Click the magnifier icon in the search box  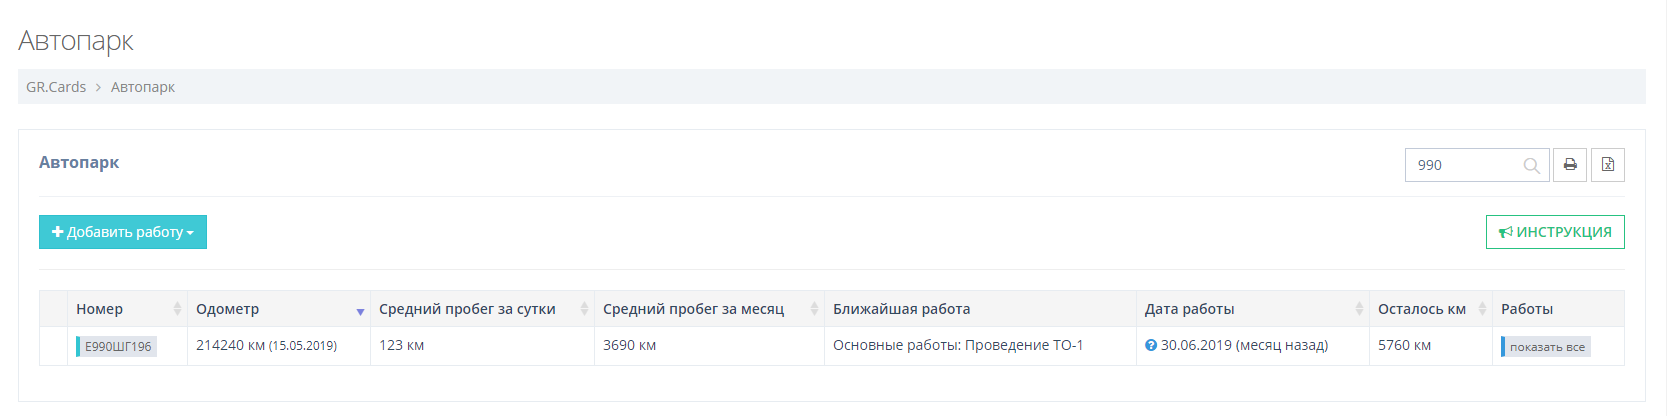(x=1531, y=166)
